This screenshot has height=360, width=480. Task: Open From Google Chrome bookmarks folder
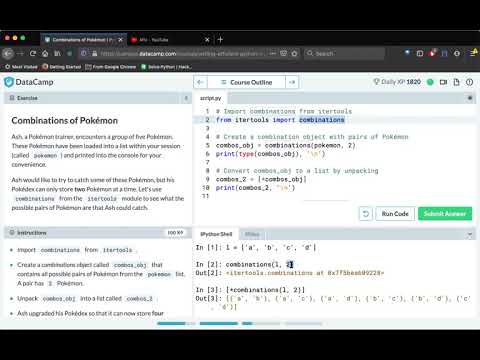coord(111,67)
